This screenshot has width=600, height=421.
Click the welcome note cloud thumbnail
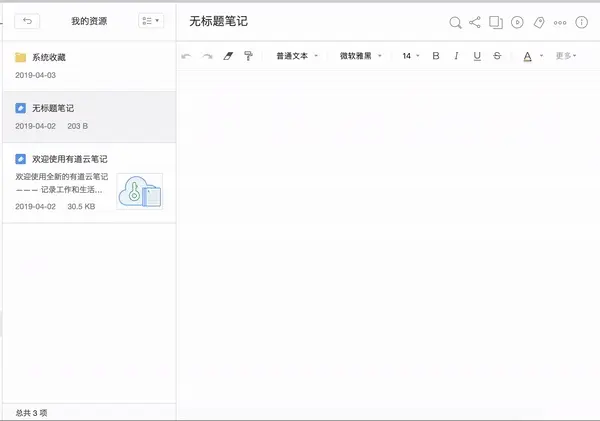coord(140,191)
